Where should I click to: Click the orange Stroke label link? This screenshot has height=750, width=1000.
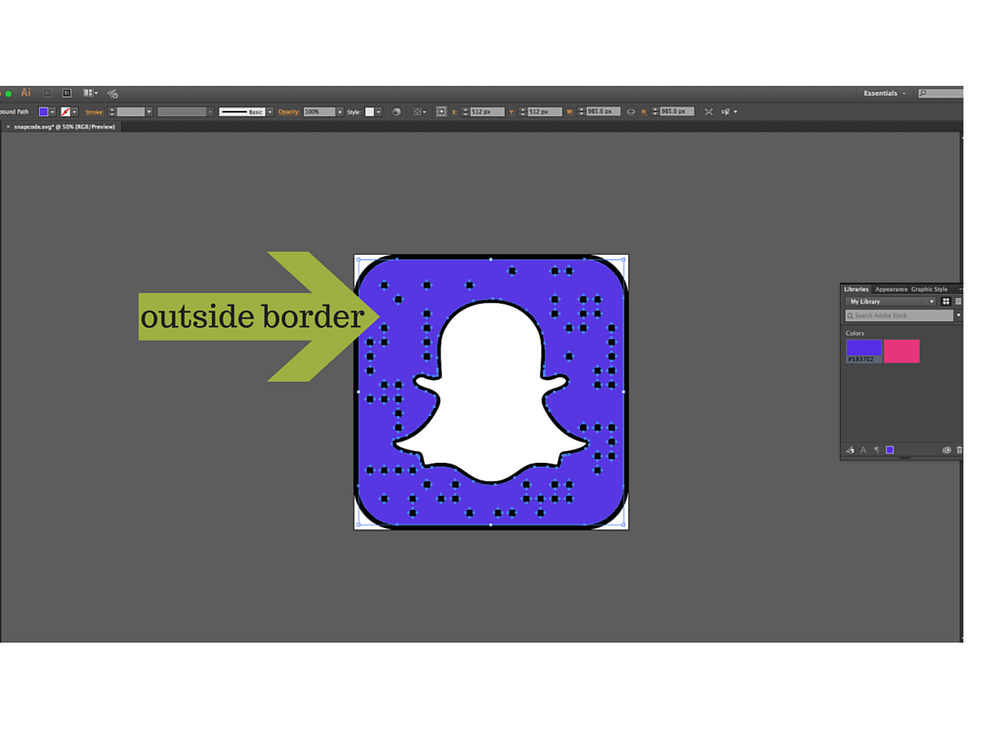click(94, 112)
